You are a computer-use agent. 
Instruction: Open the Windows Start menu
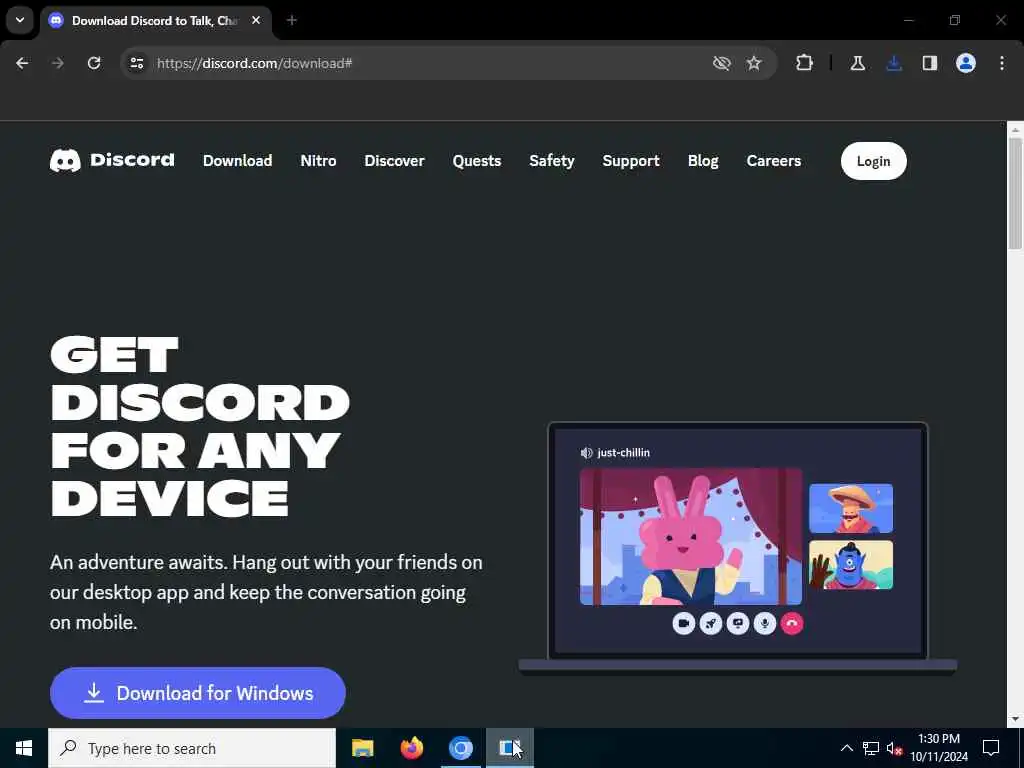[x=24, y=748]
